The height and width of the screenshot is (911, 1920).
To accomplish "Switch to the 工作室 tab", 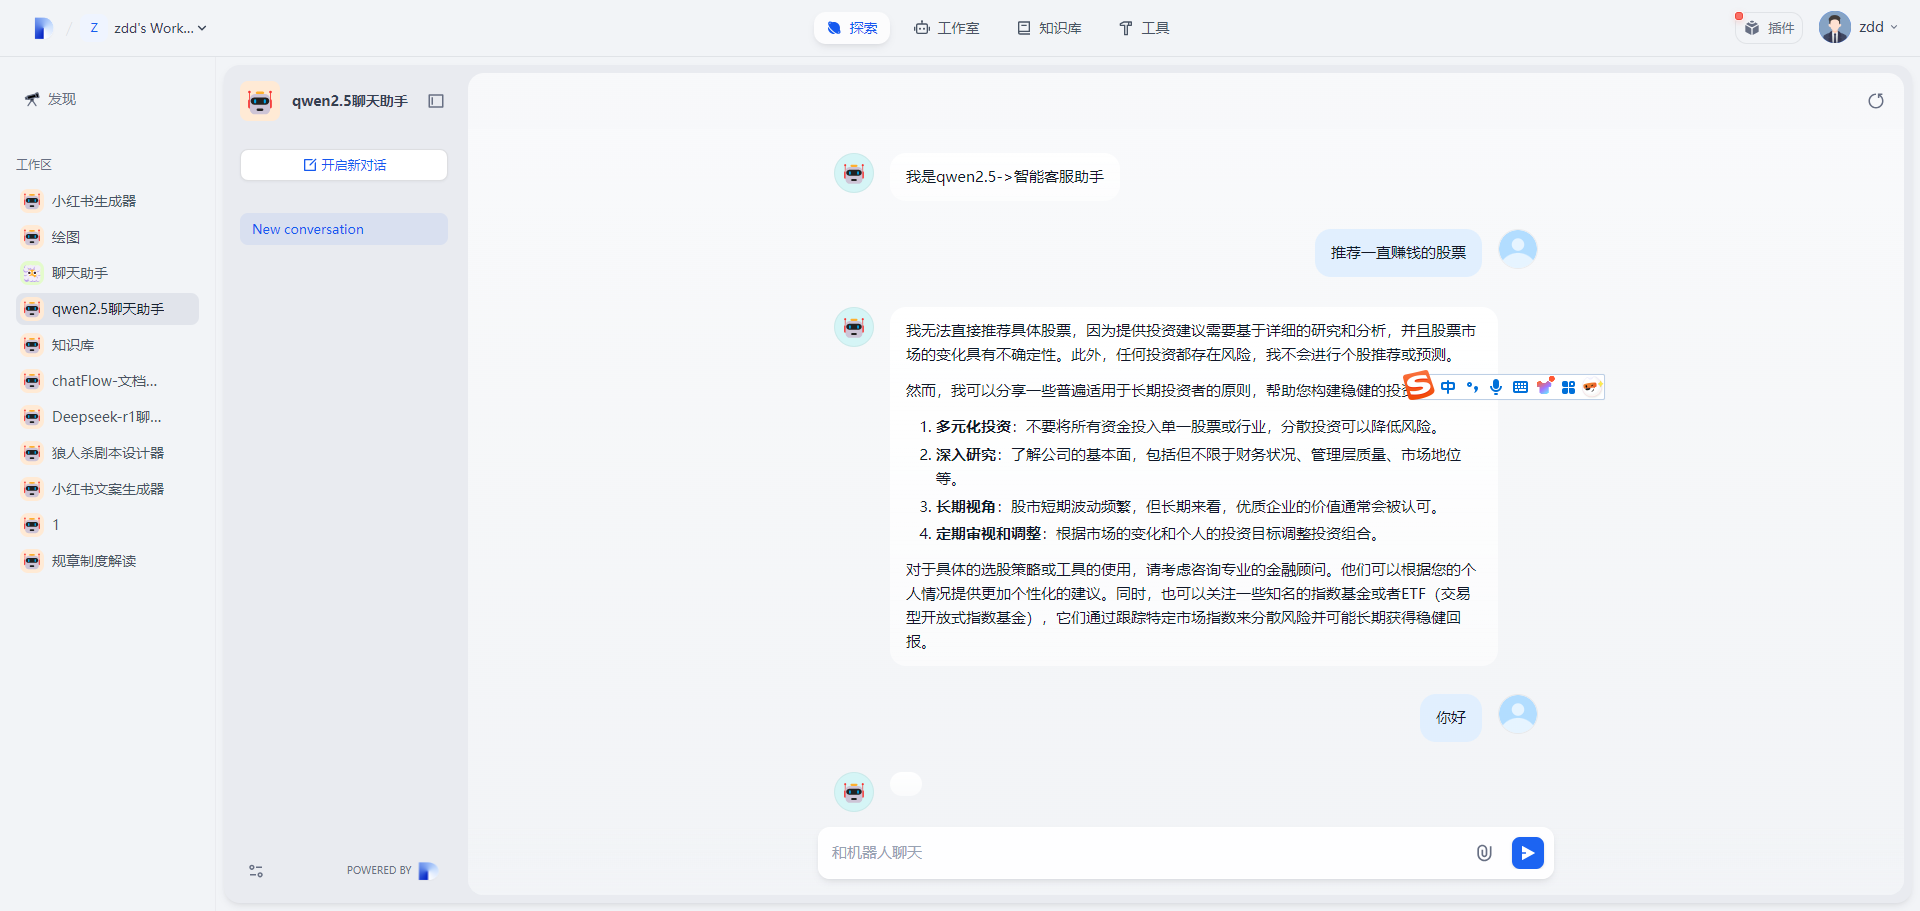I will coord(947,27).
